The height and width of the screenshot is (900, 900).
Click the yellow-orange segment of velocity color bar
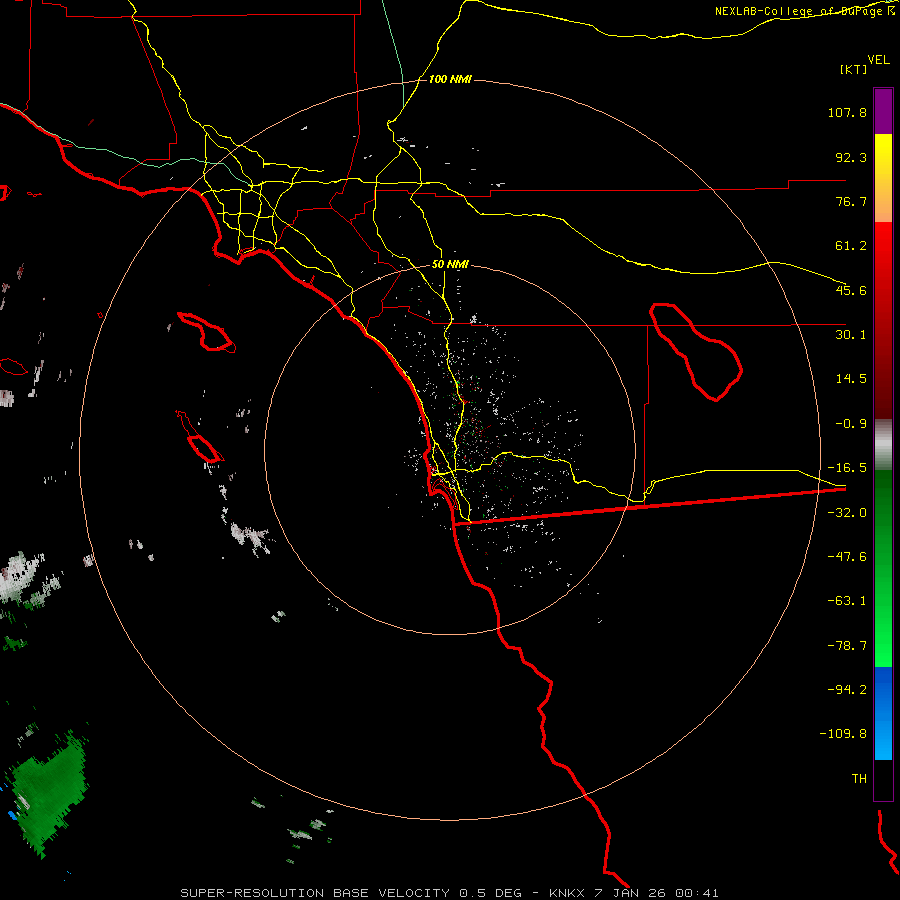click(883, 178)
